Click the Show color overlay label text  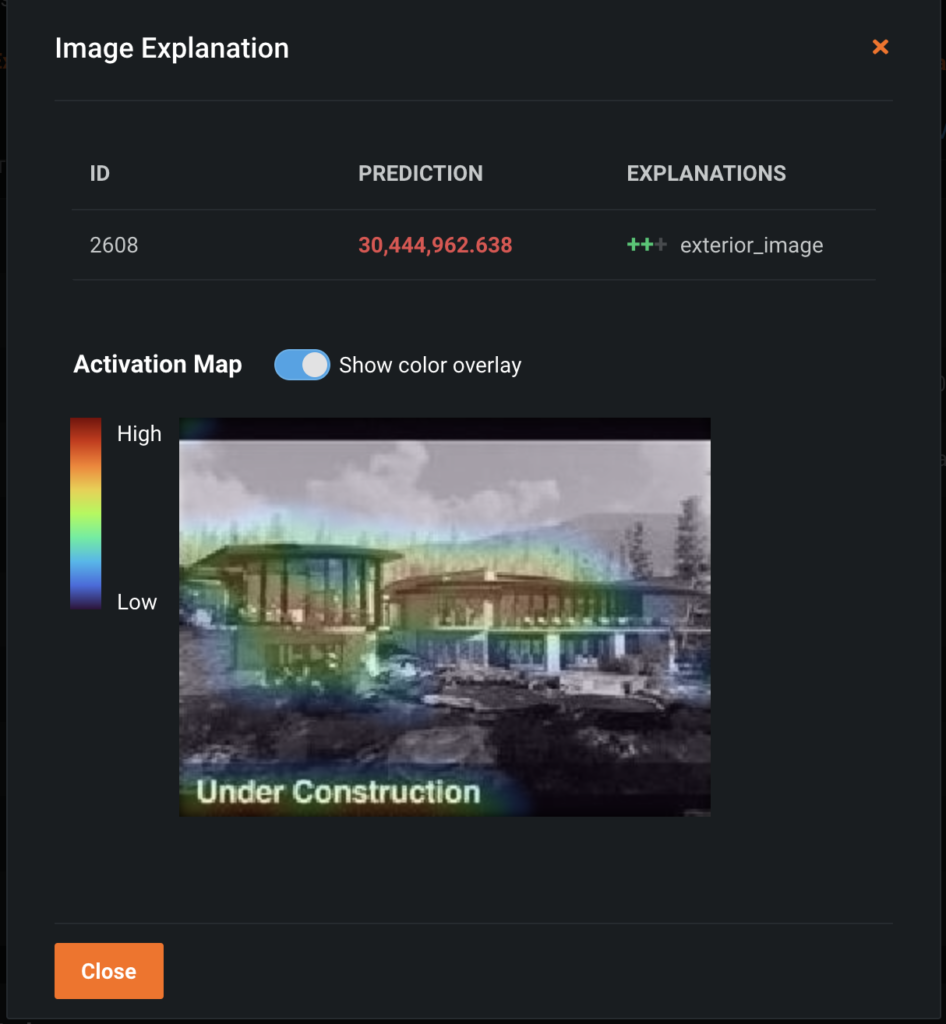pos(430,365)
